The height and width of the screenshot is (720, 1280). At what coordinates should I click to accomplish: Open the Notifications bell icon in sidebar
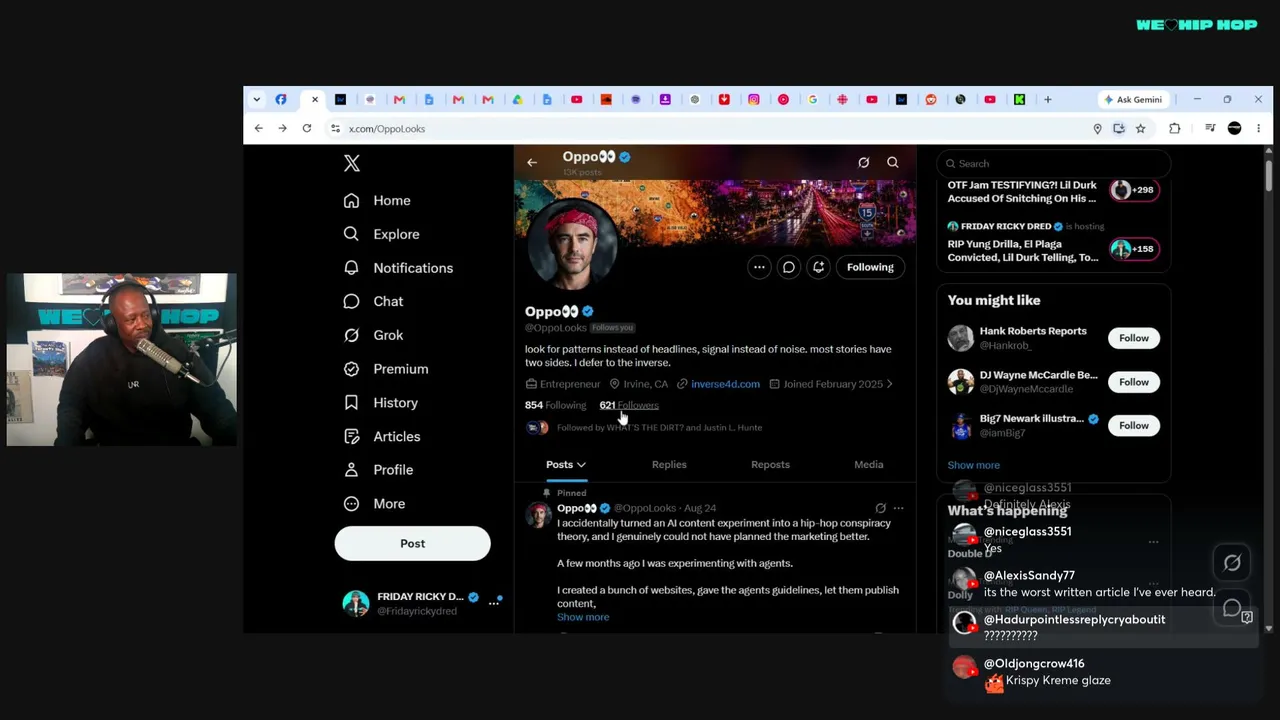tap(351, 268)
